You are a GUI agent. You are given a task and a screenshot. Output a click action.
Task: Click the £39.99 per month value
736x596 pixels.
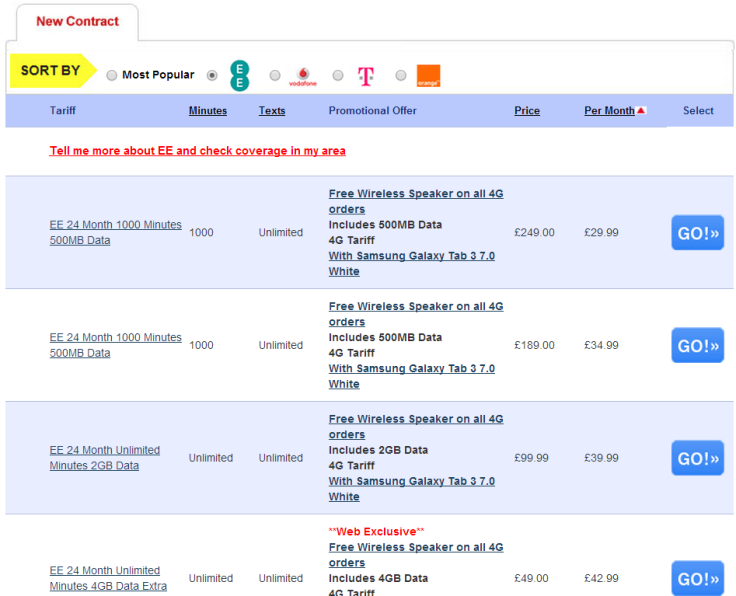tap(601, 458)
